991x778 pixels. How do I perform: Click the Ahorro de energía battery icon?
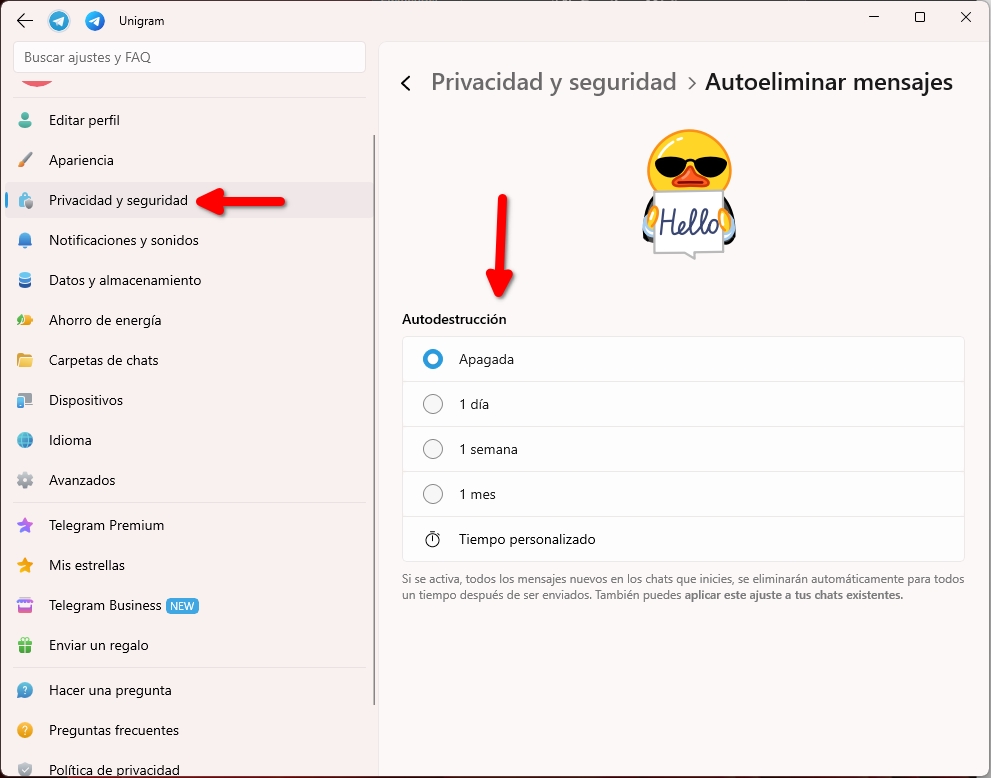(25, 320)
